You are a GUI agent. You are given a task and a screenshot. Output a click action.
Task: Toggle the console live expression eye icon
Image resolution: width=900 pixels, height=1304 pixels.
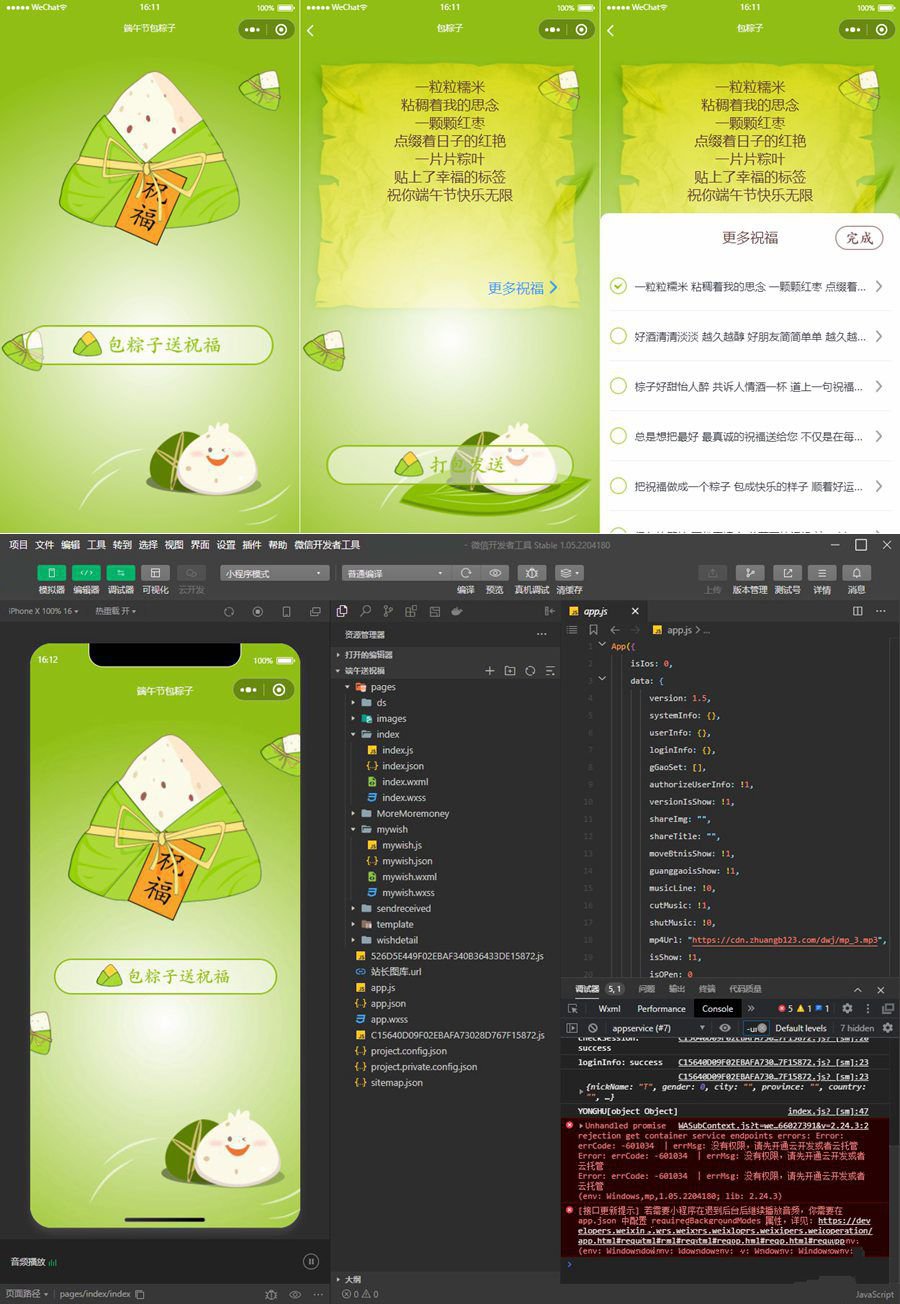pos(725,1028)
